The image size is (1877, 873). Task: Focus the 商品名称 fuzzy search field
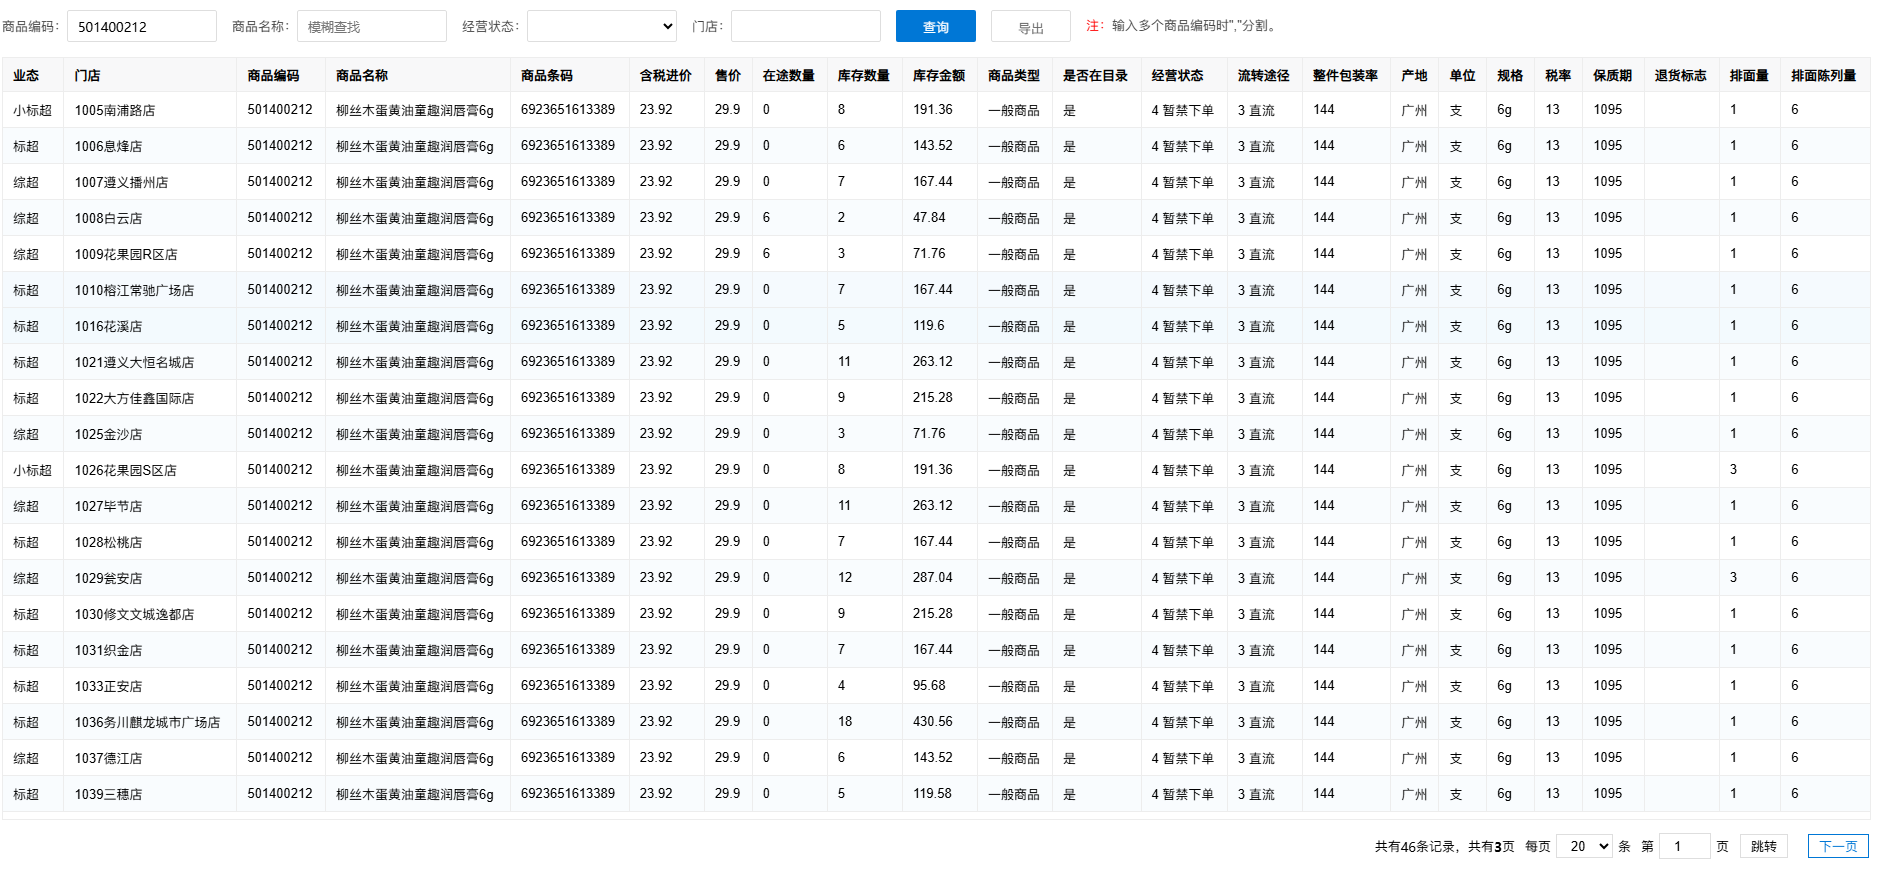[x=371, y=27]
